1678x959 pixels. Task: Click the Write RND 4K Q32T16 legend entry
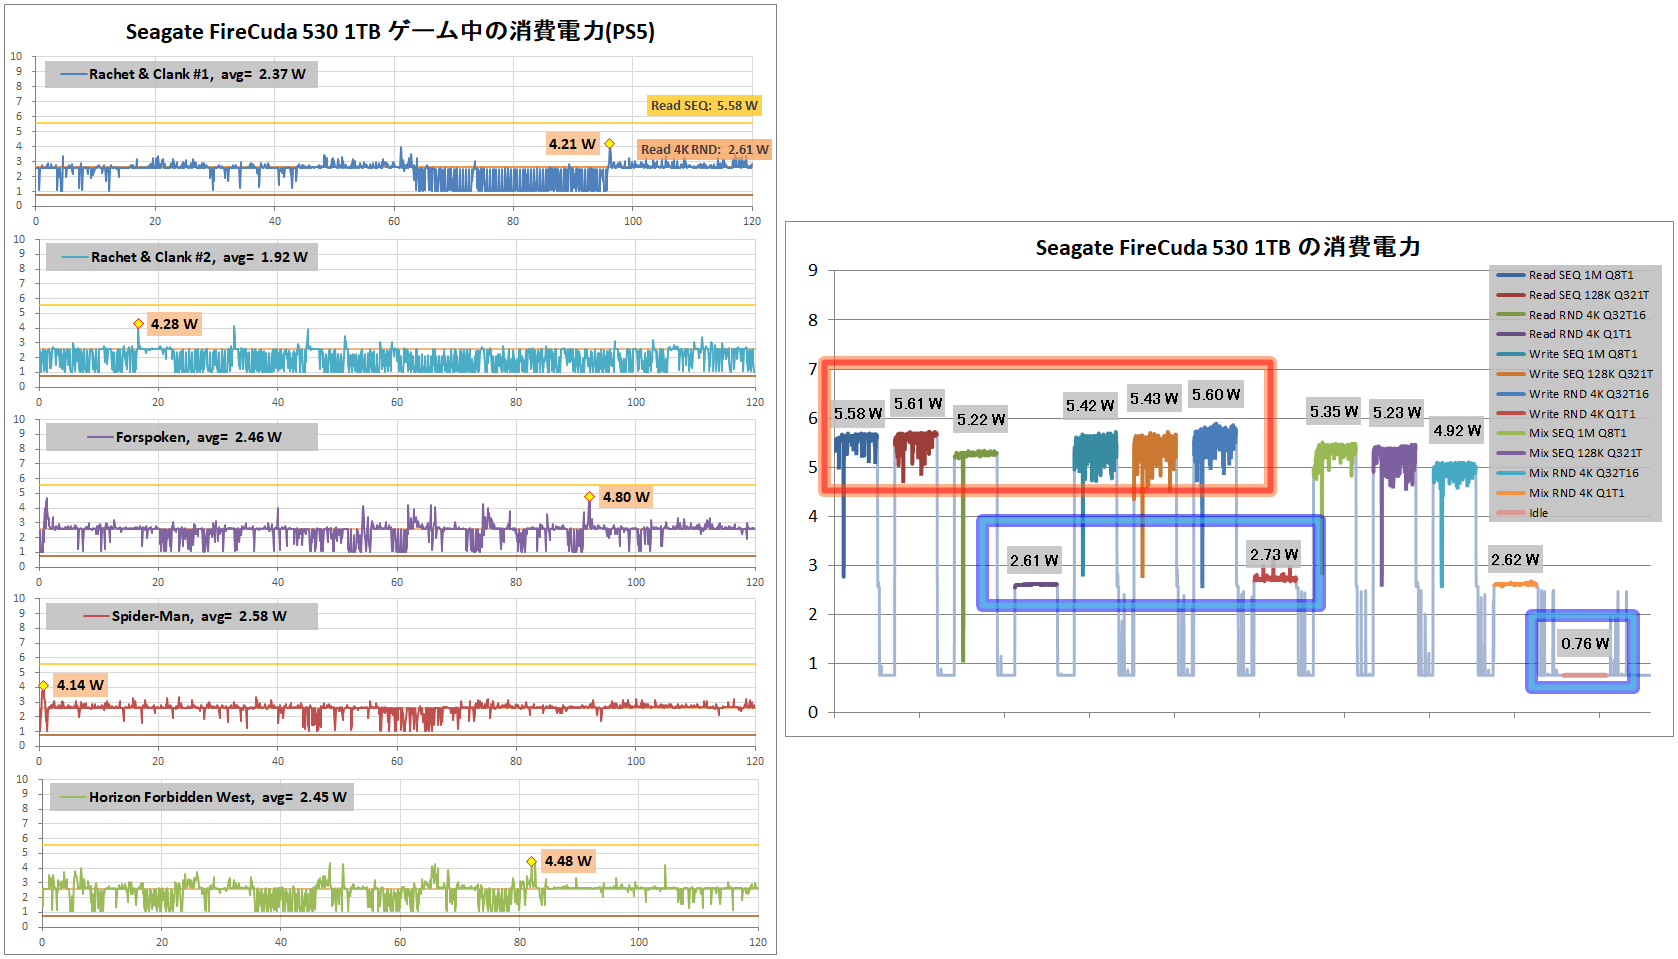(x=1588, y=394)
